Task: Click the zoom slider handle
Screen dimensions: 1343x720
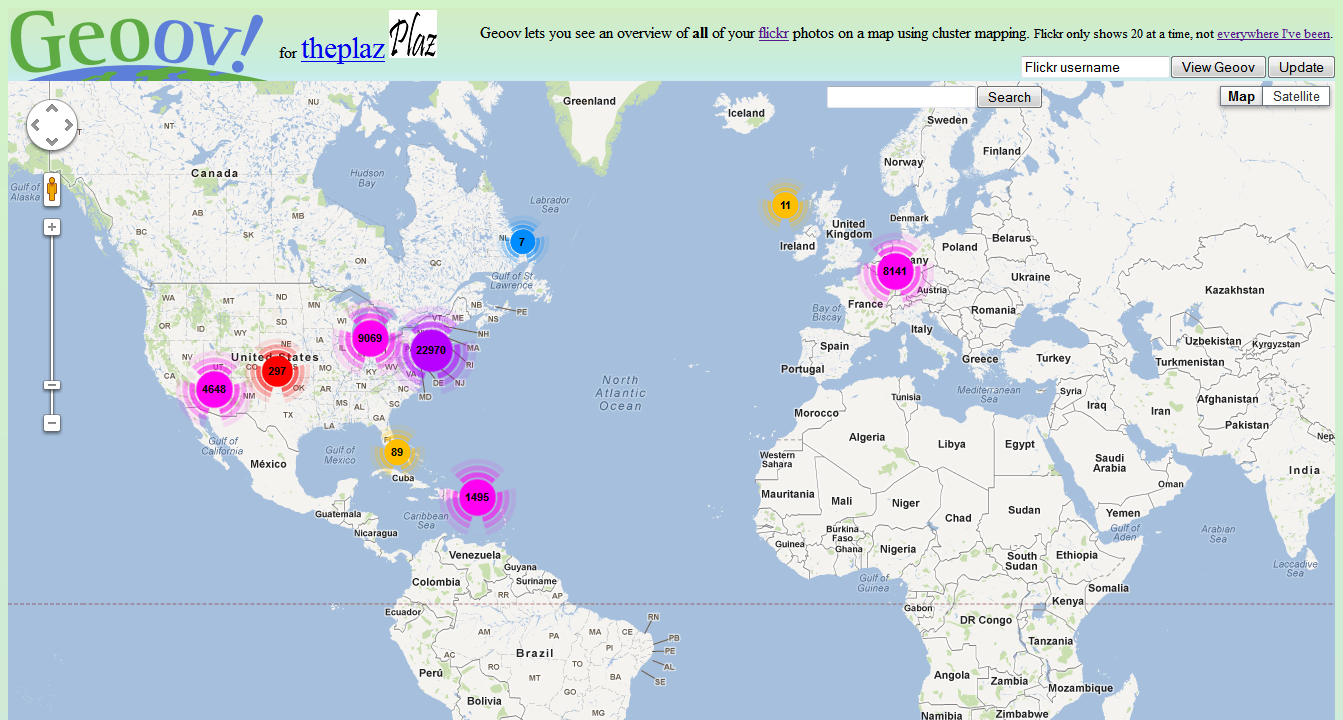Action: pos(52,385)
